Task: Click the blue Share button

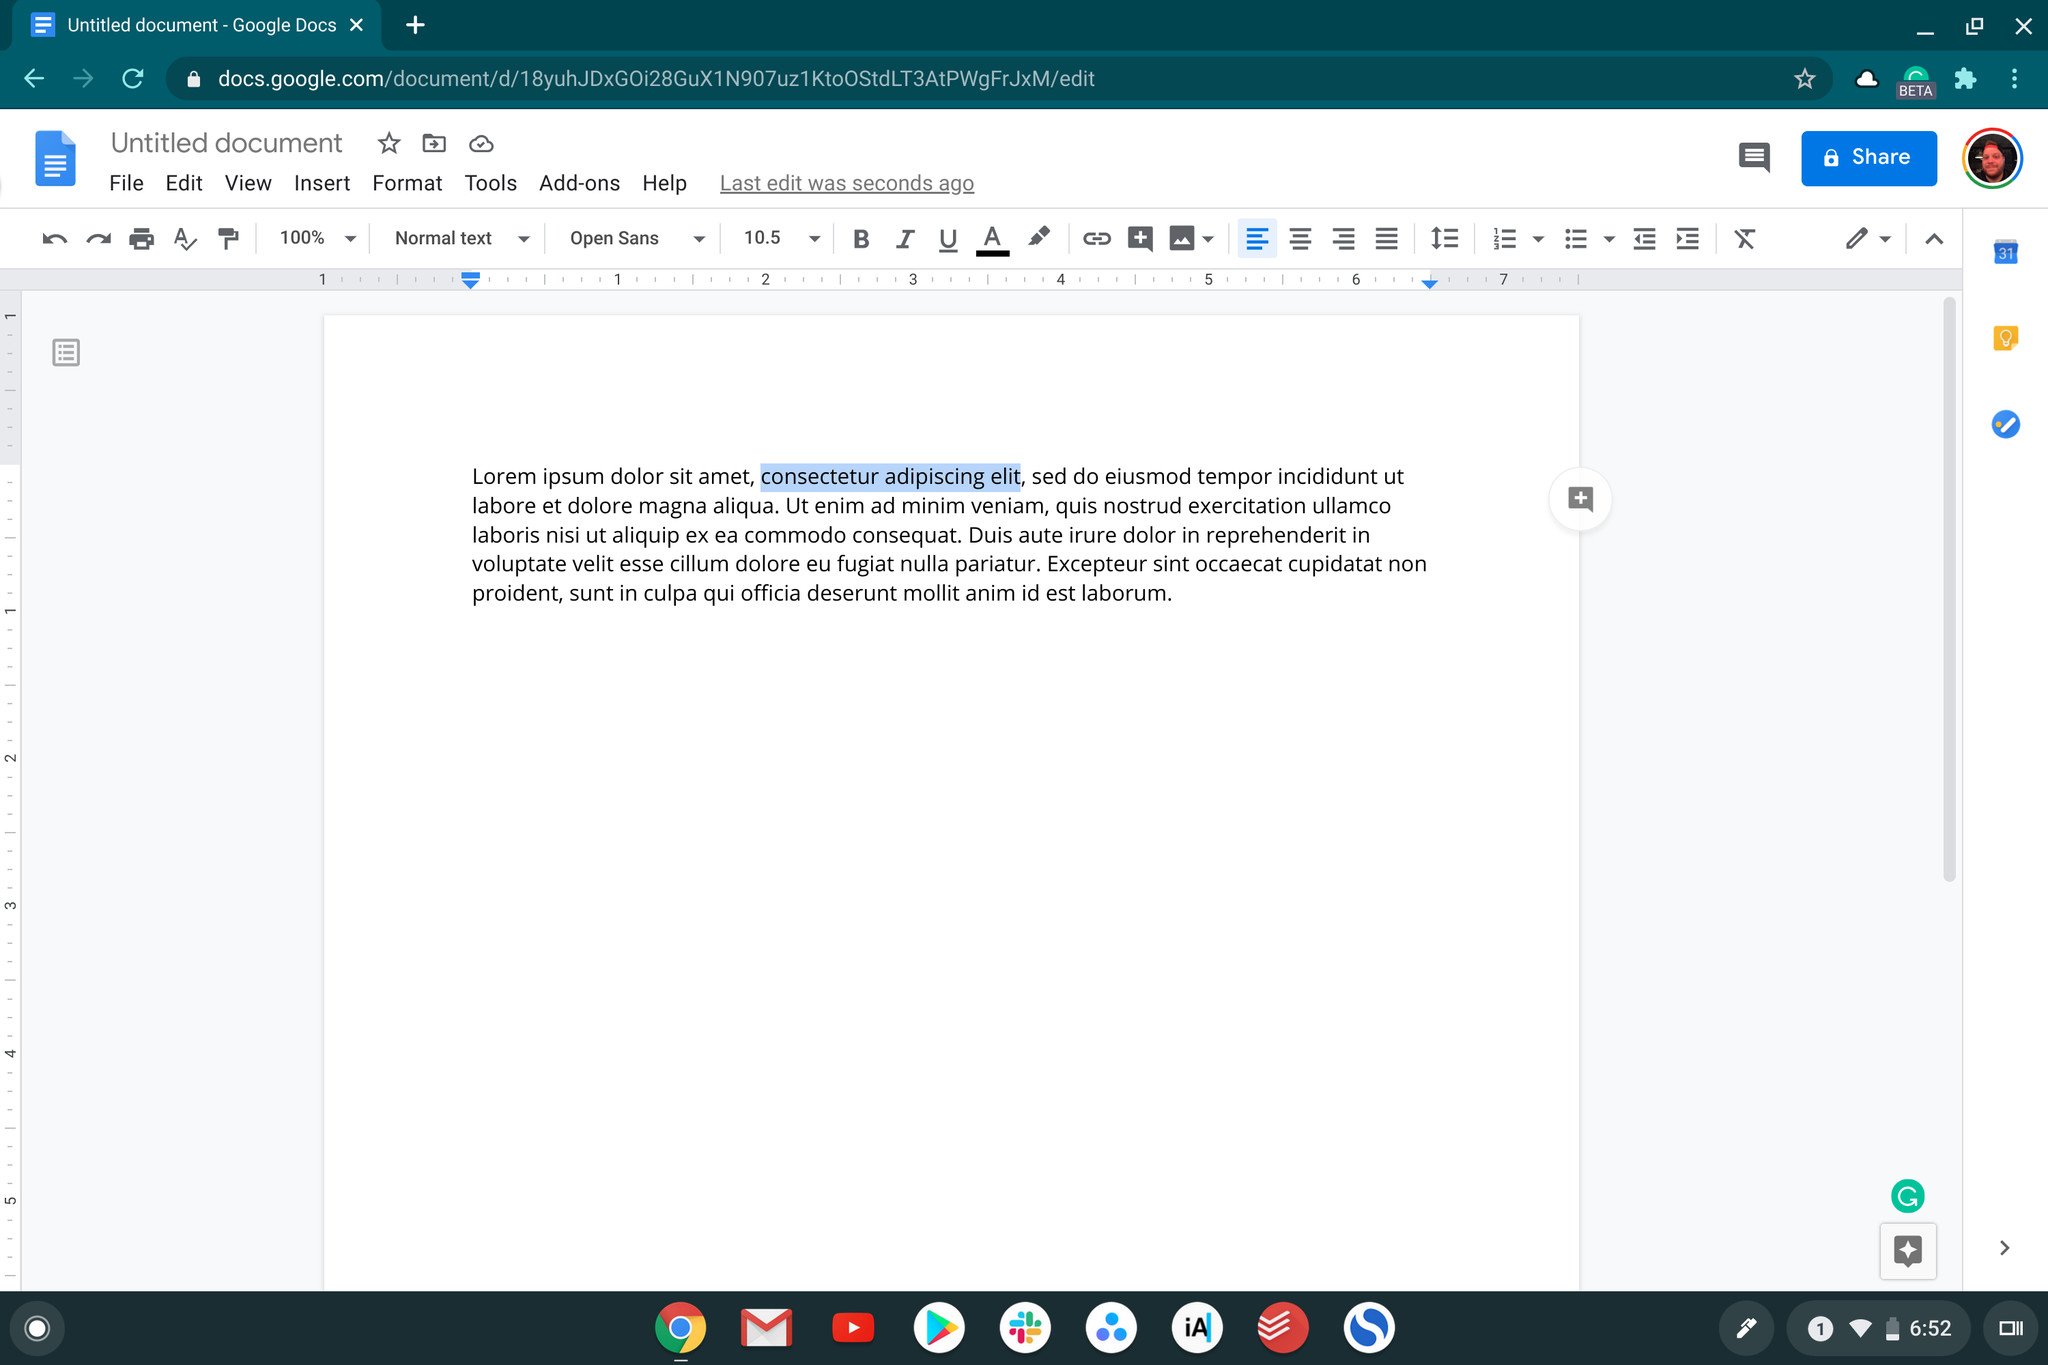Action: point(1868,157)
